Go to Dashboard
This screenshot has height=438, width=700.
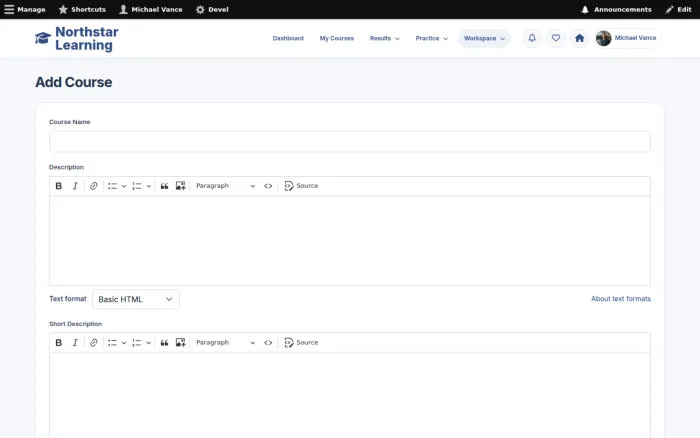point(288,38)
